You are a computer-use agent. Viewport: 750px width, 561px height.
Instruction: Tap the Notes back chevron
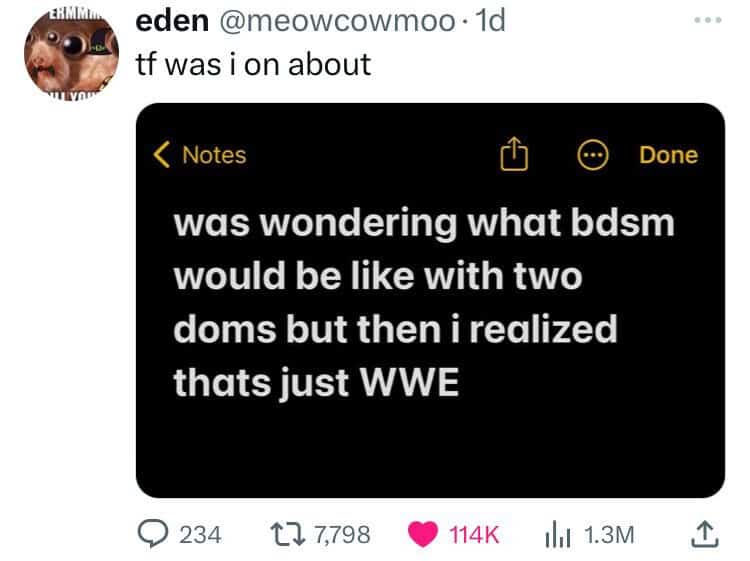(162, 154)
